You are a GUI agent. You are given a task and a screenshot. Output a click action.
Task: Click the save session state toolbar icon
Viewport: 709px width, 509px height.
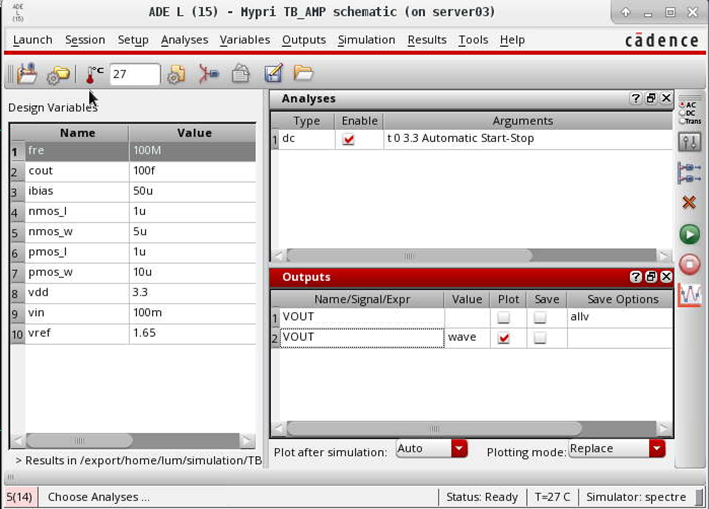(27, 74)
